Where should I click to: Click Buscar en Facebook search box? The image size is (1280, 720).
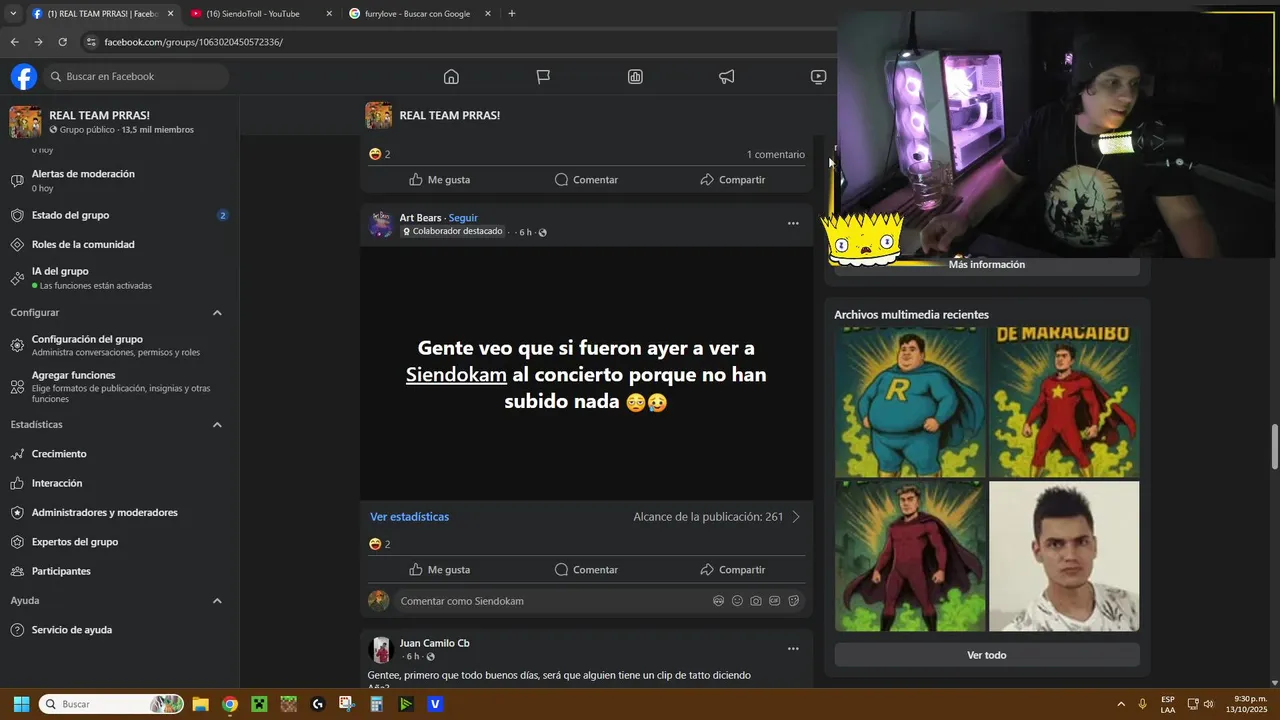136,77
